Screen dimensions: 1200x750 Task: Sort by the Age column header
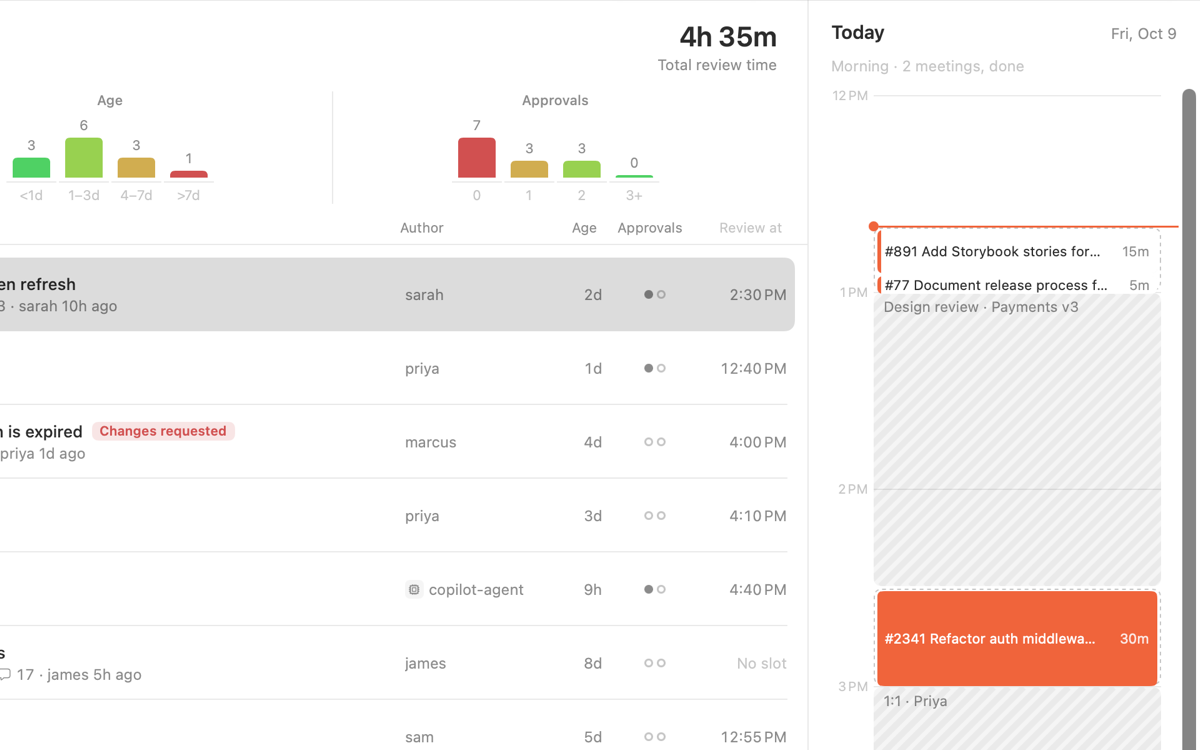click(584, 228)
